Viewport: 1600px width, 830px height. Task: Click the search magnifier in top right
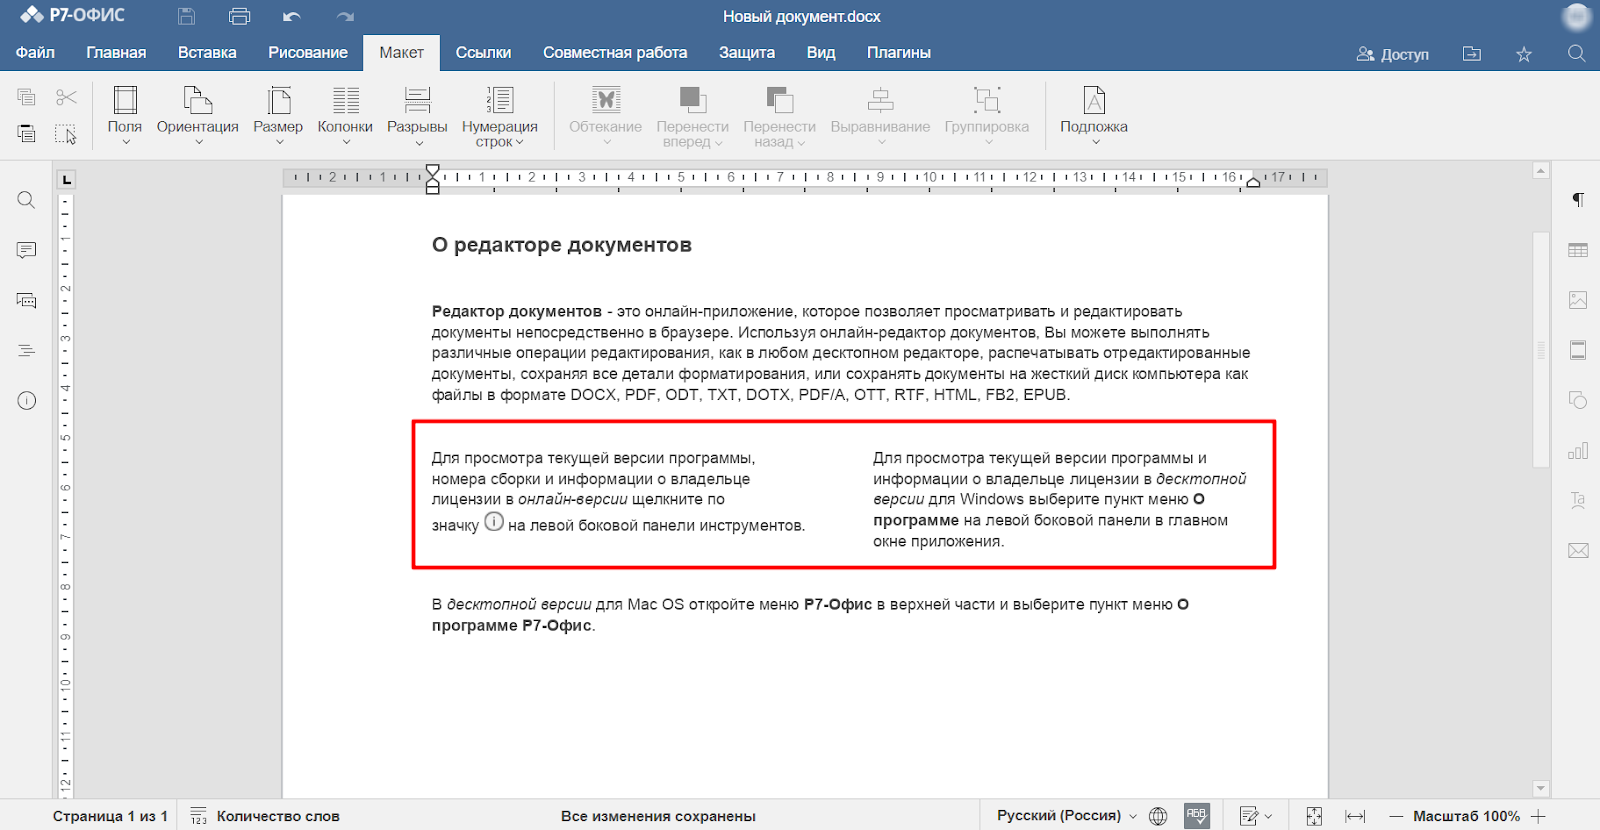pos(1577,54)
